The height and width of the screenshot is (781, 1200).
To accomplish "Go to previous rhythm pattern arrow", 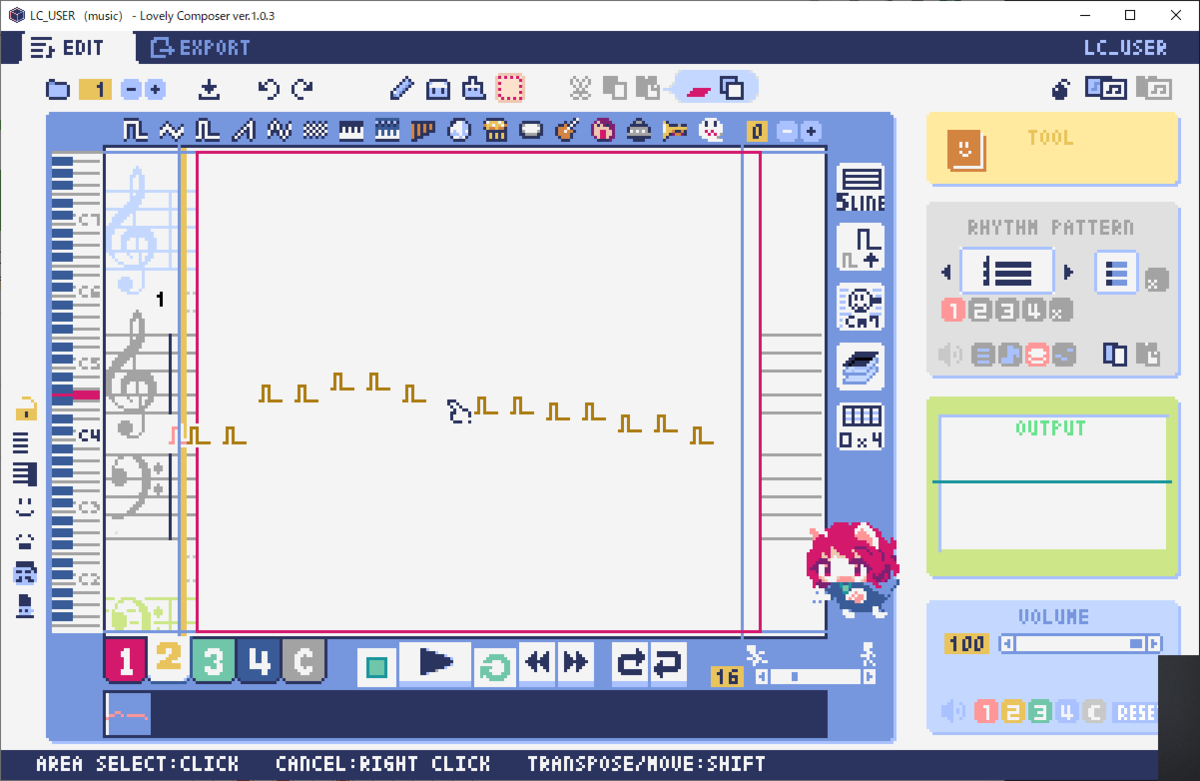I will pos(946,272).
